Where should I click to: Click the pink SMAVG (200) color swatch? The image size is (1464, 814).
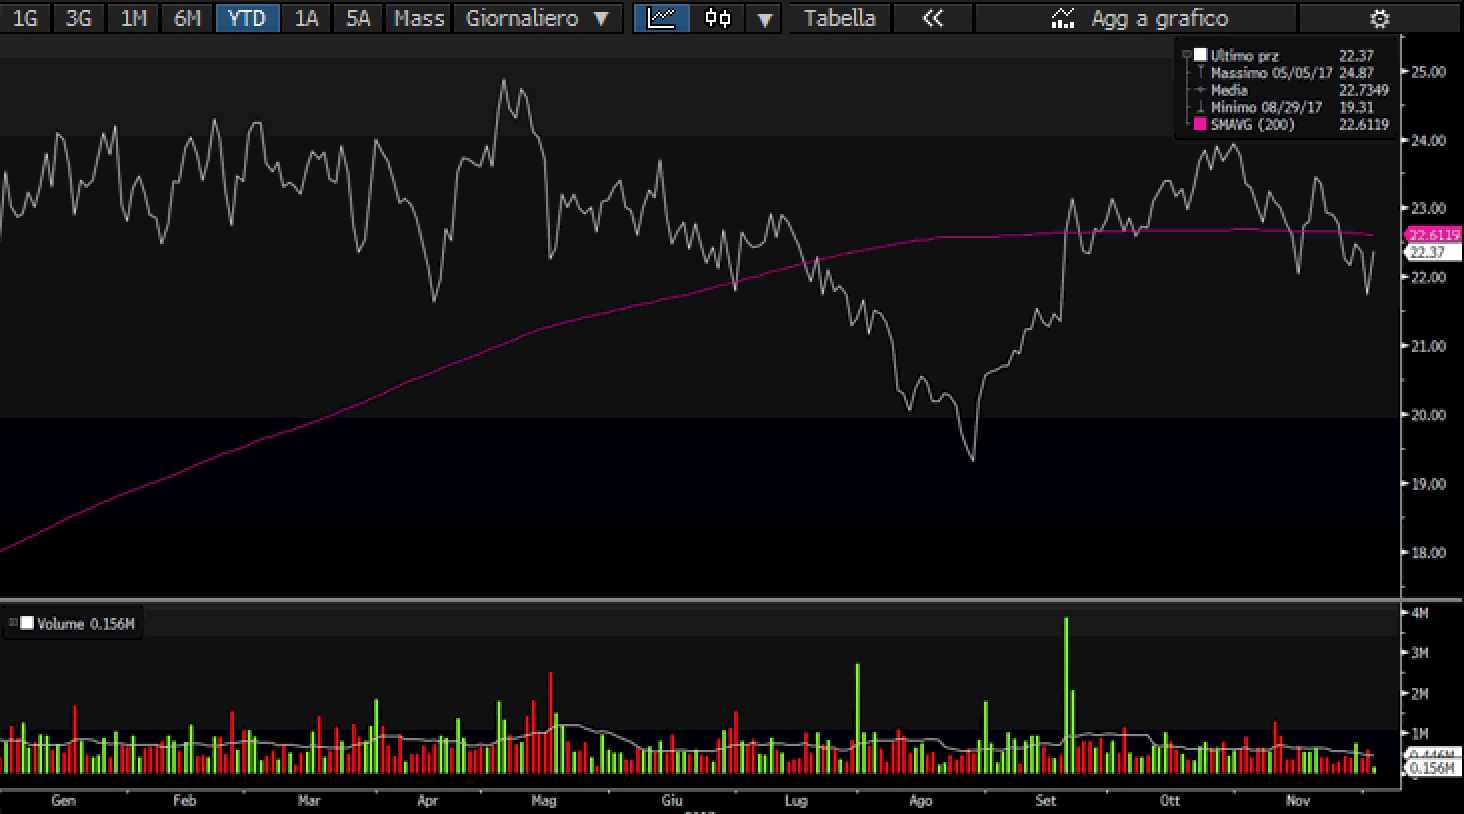(1200, 124)
